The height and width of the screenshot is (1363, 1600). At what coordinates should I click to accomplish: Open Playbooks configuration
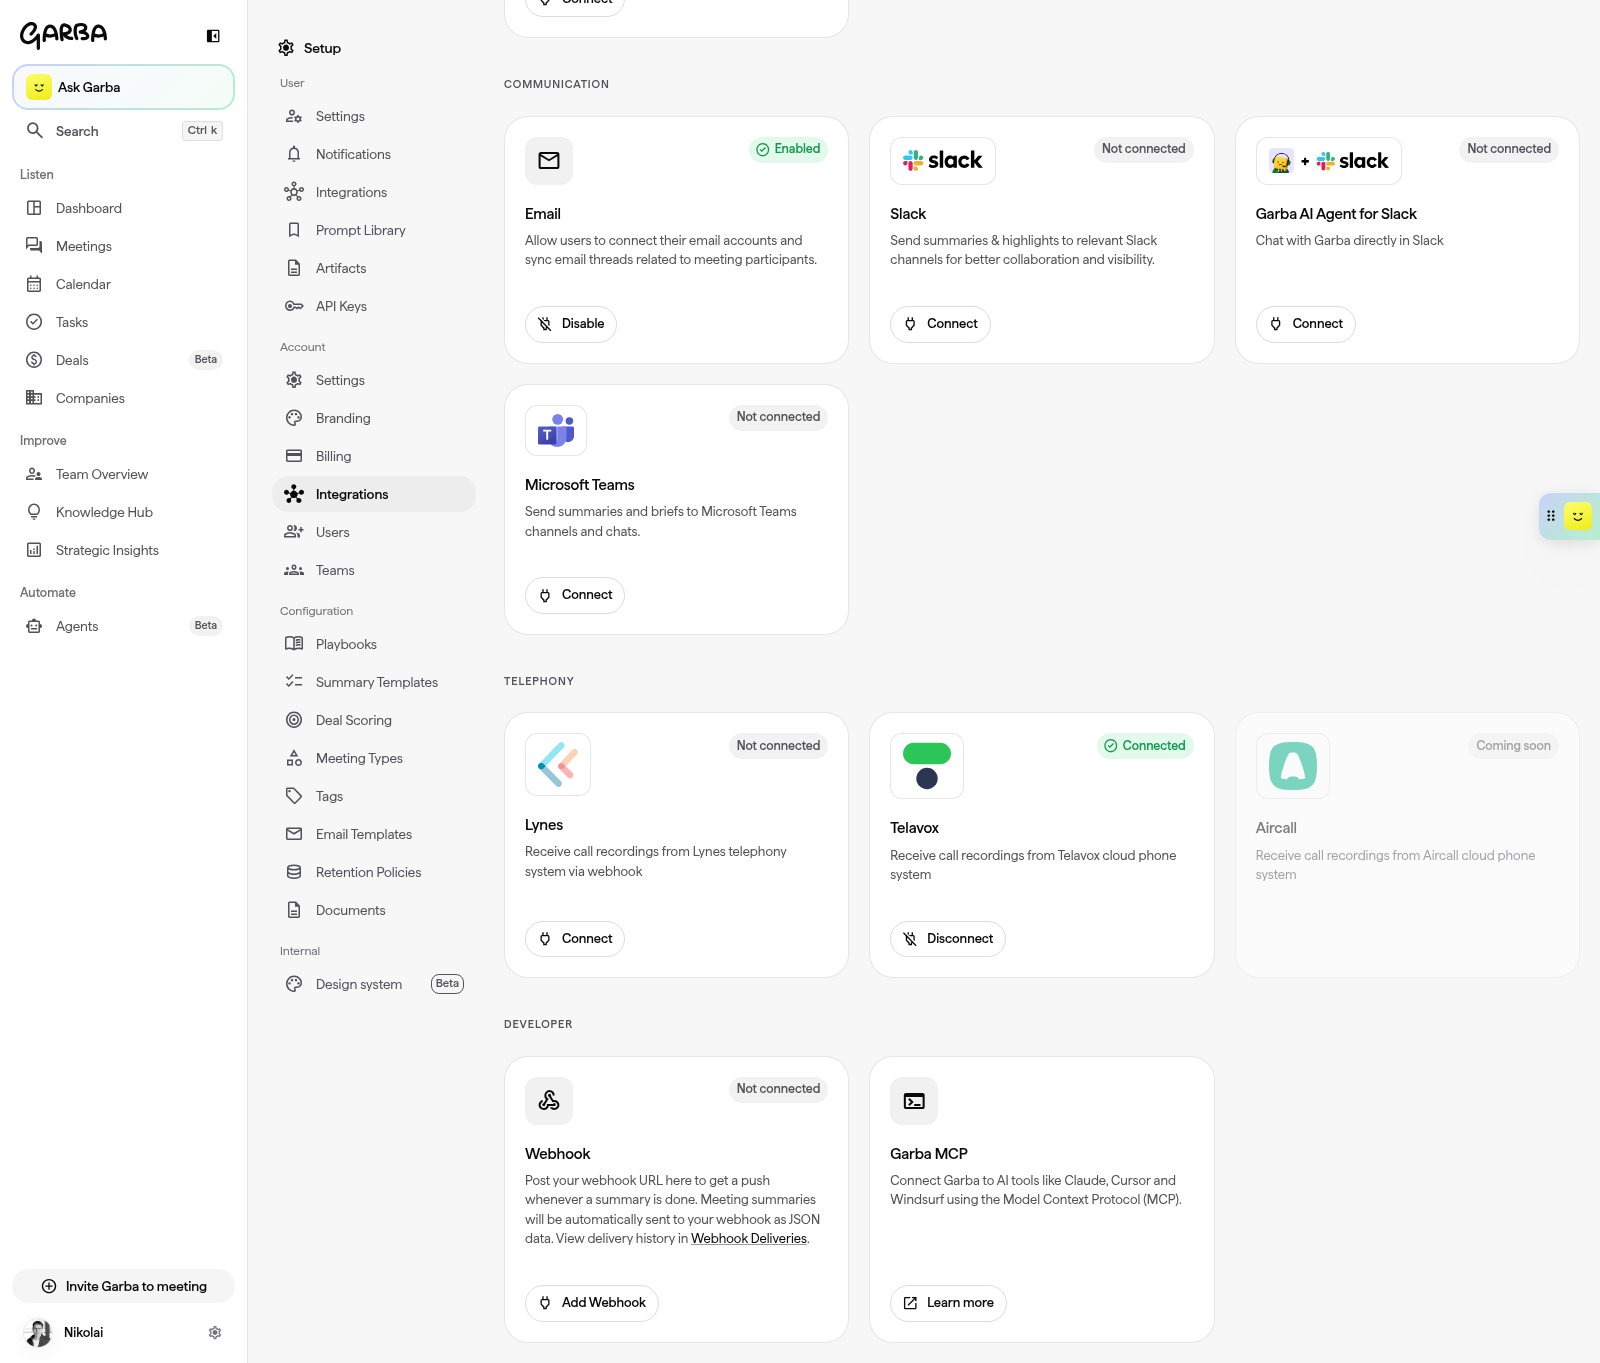pos(374,644)
